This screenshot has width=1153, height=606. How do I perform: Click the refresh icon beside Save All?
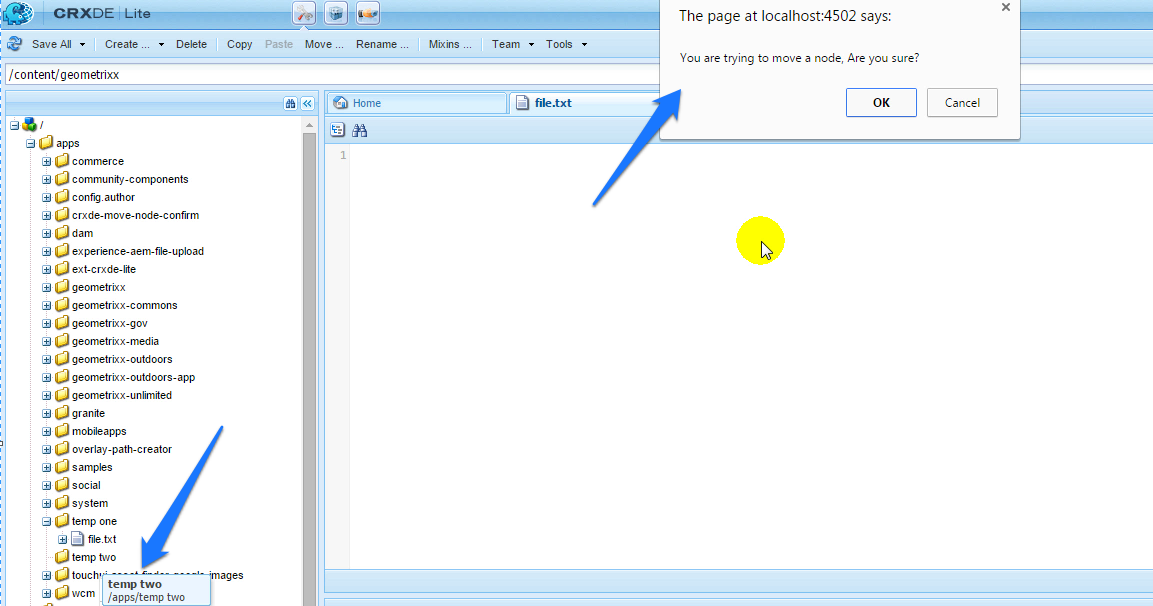point(15,44)
